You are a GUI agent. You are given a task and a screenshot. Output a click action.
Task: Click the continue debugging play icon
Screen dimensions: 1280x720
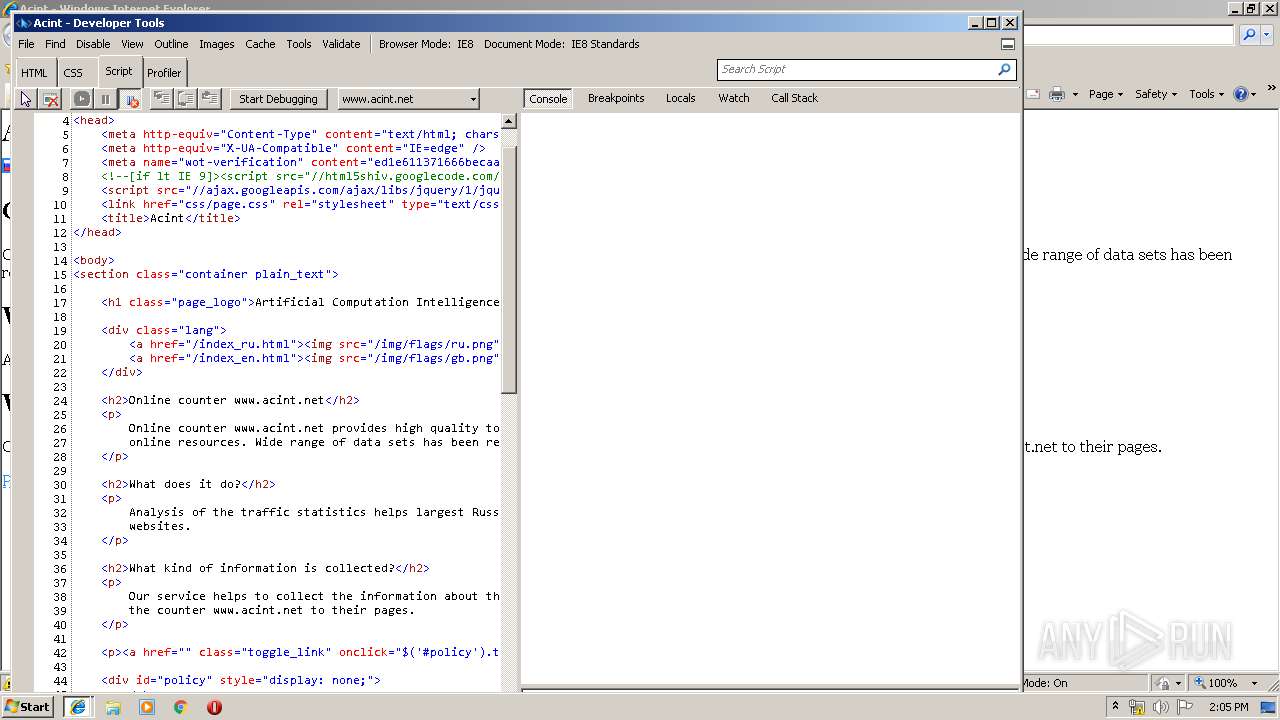81,99
